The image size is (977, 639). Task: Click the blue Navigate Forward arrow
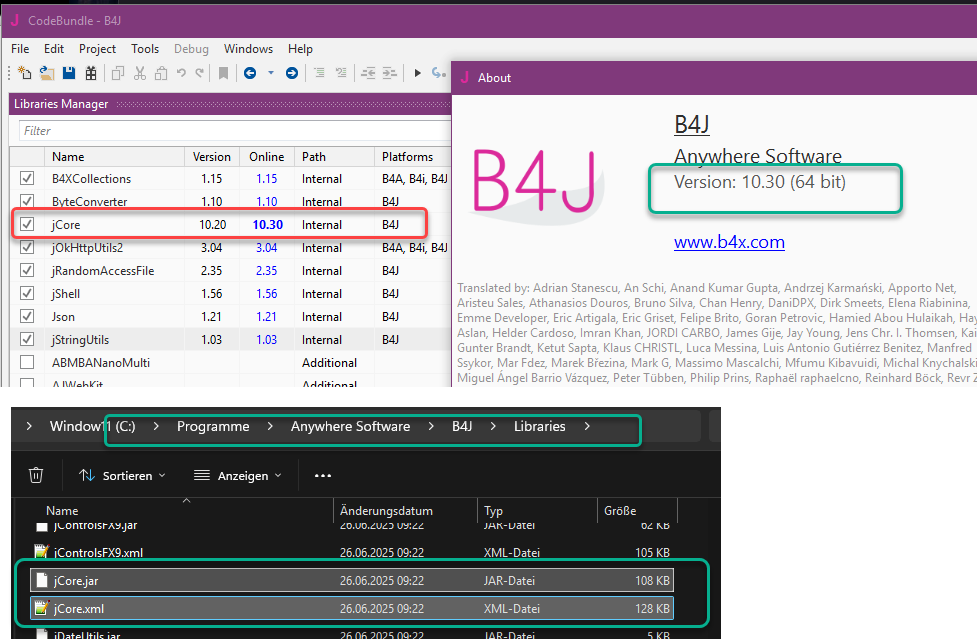tap(292, 73)
